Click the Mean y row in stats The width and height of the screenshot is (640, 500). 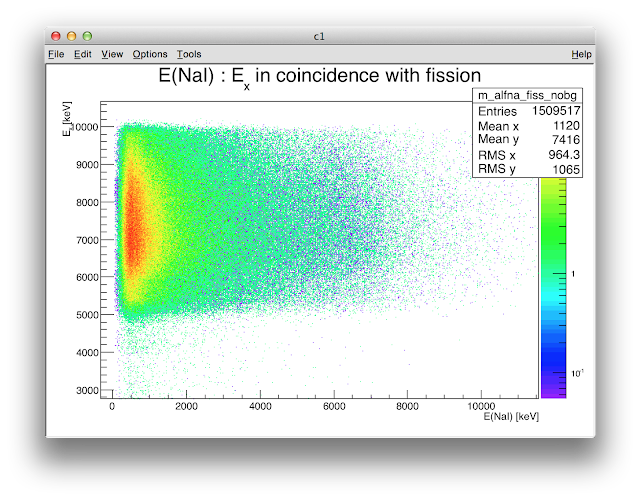[x=529, y=140]
